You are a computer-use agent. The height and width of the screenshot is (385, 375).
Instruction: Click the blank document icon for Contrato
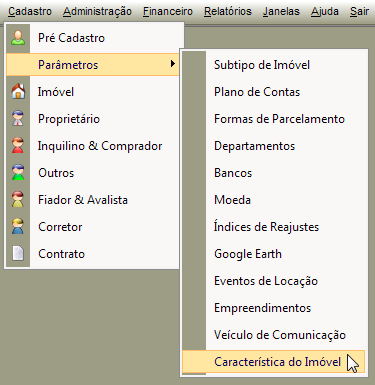point(18,254)
